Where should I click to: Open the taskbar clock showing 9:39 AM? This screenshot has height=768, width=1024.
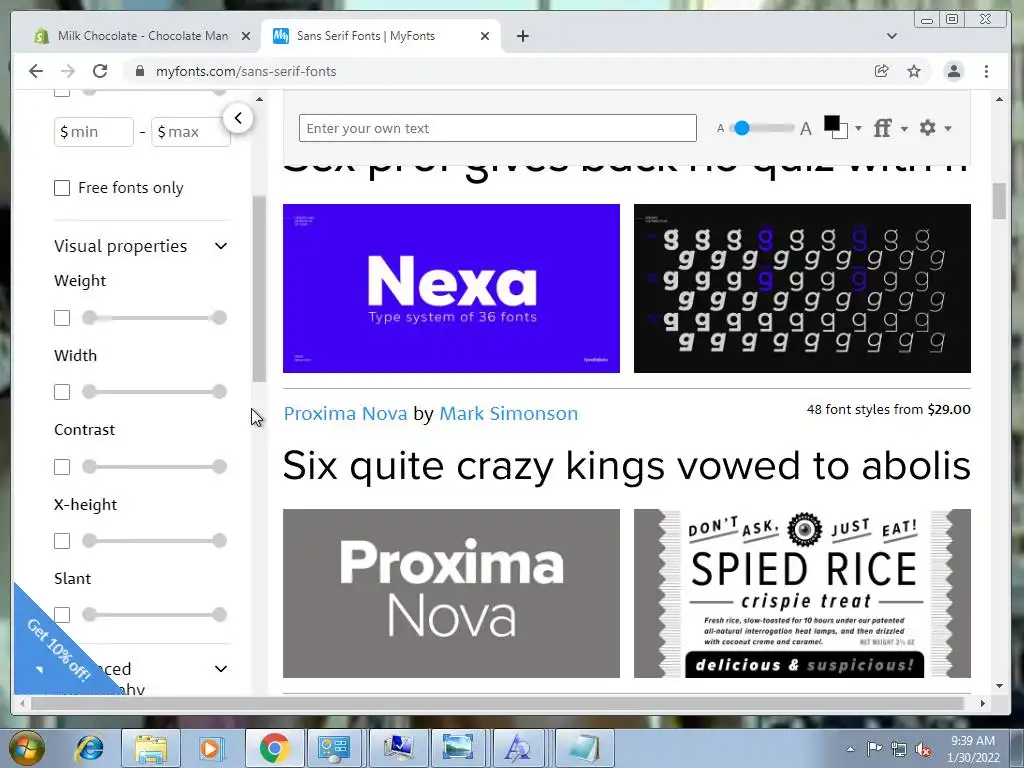pyautogui.click(x=973, y=749)
